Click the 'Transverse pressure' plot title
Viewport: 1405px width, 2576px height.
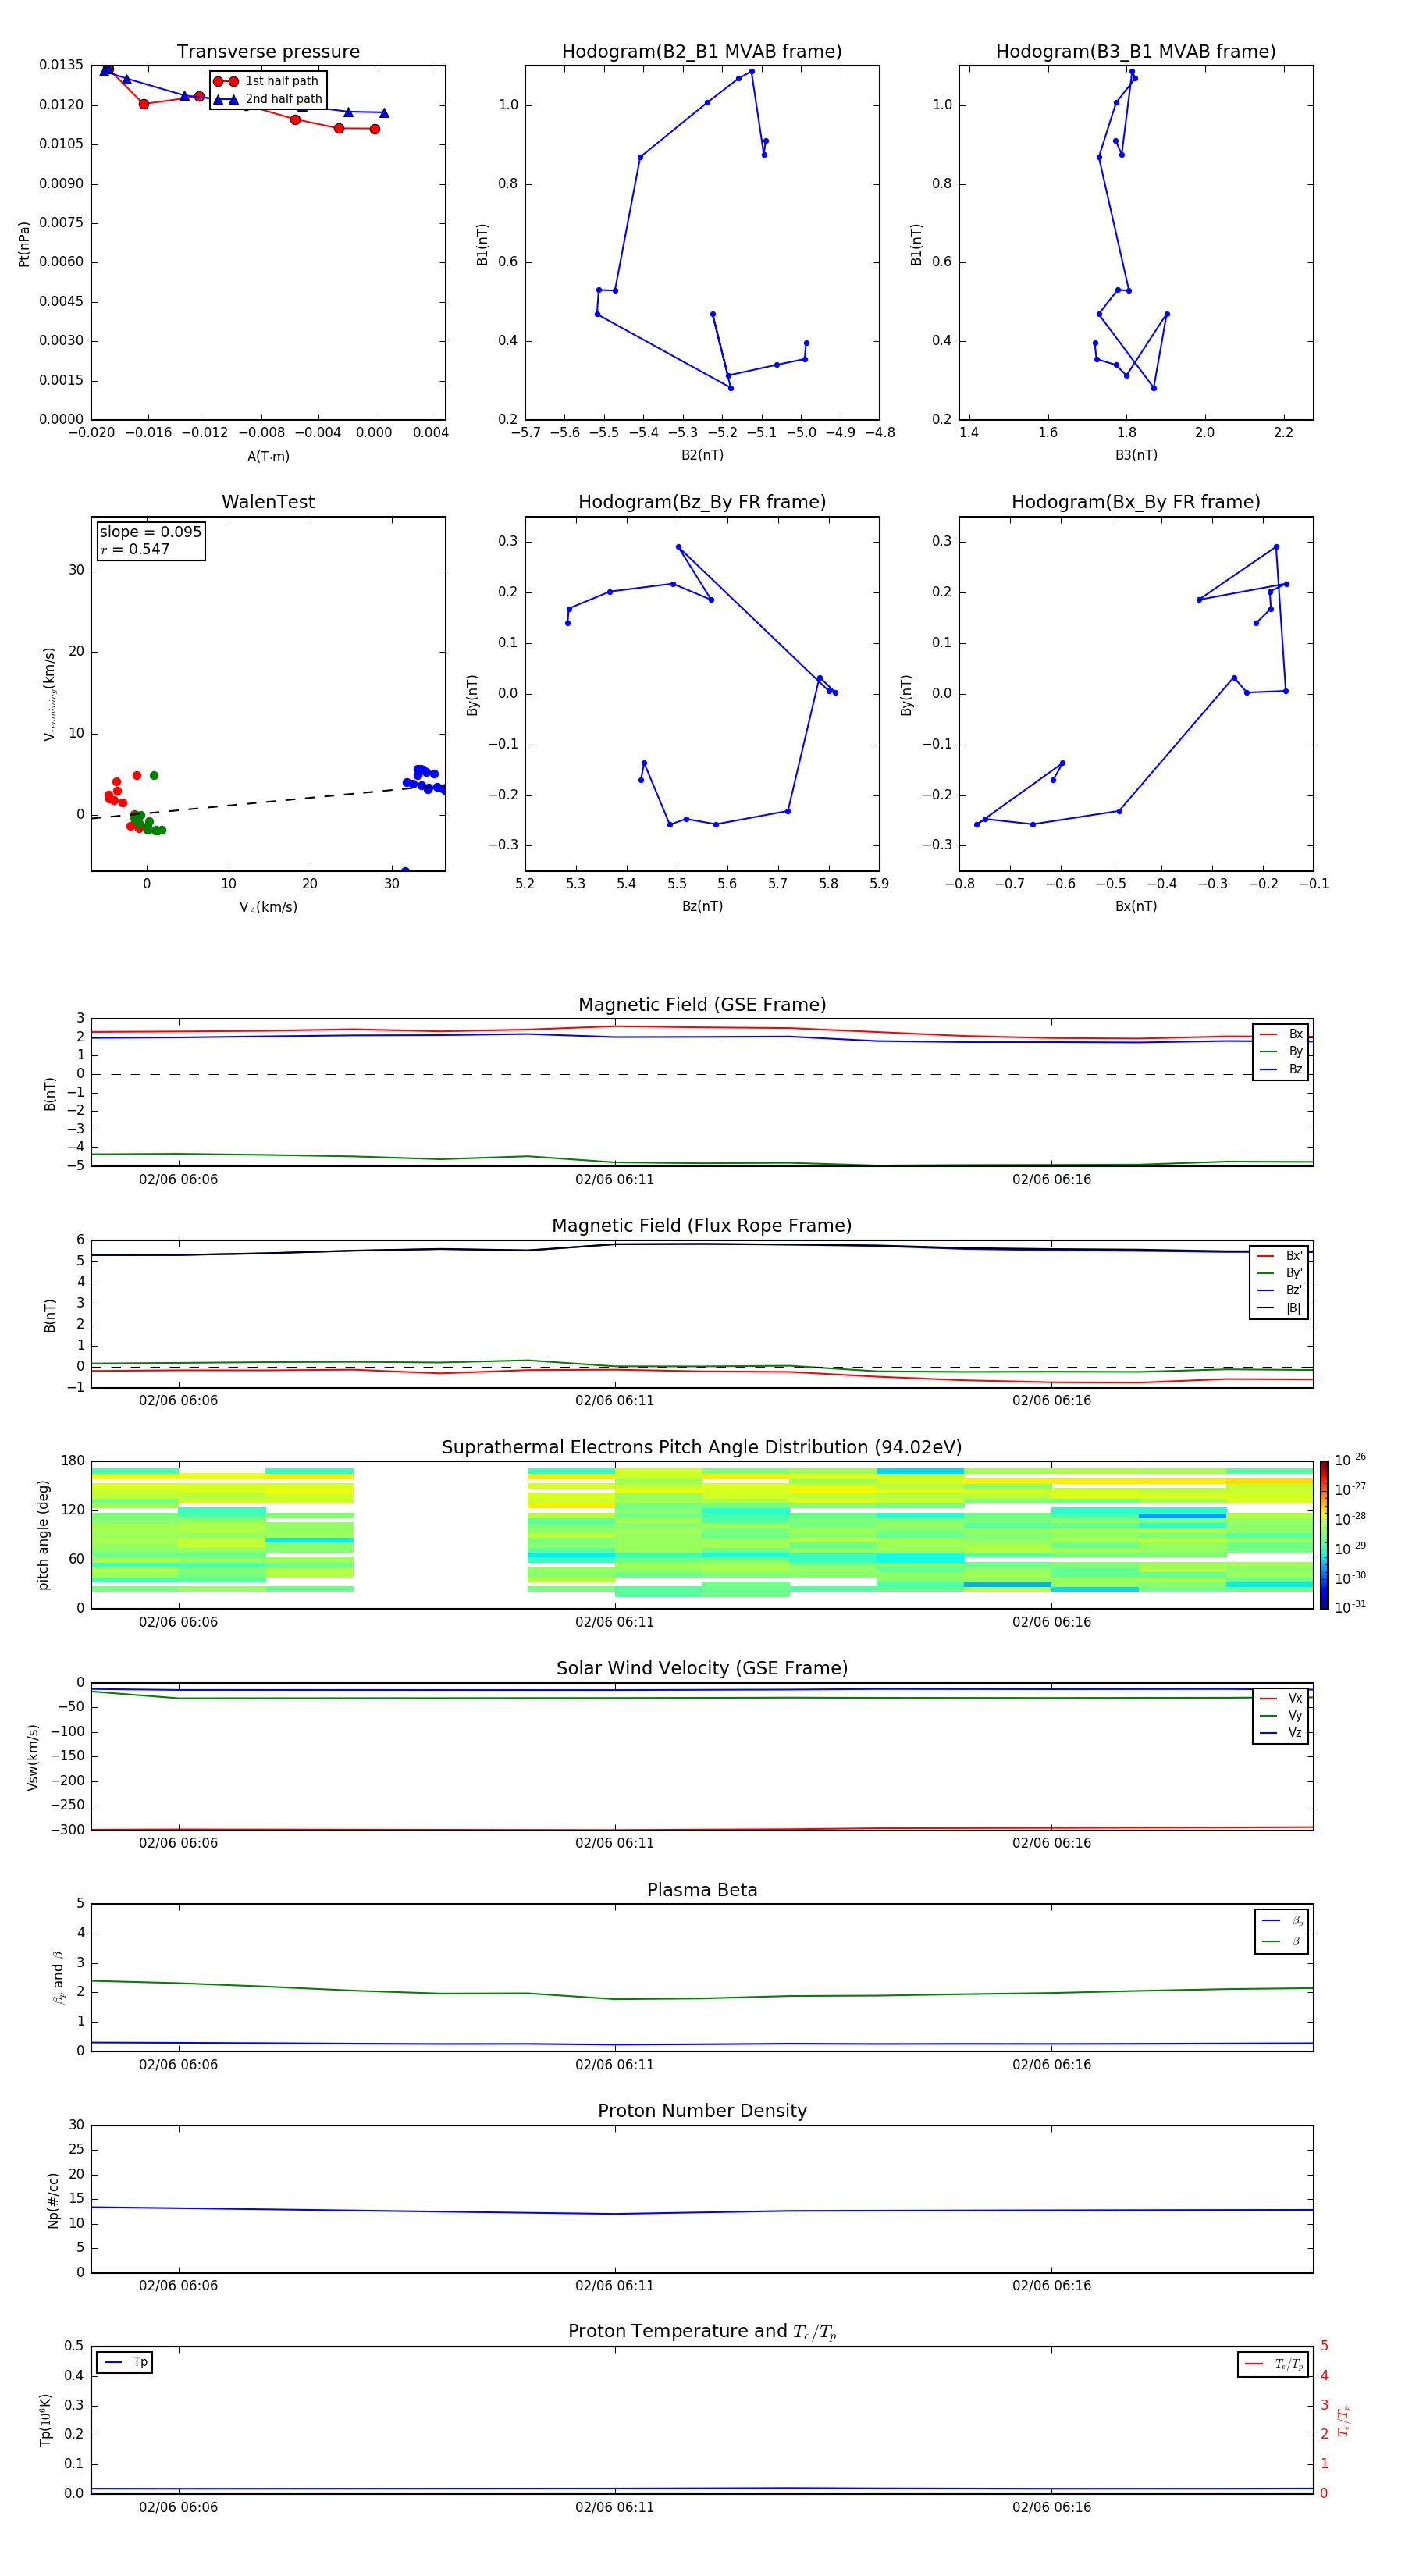[x=268, y=52]
